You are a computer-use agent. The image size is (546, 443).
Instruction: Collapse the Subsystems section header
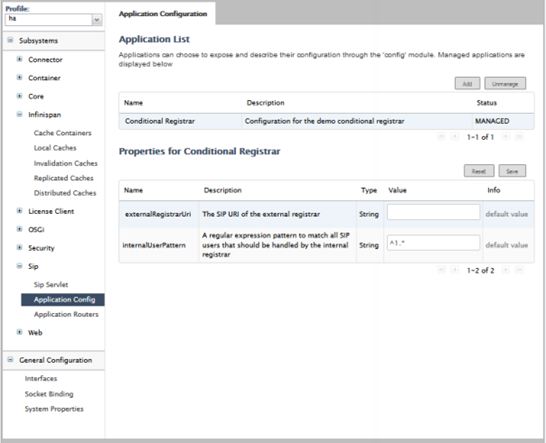10,40
